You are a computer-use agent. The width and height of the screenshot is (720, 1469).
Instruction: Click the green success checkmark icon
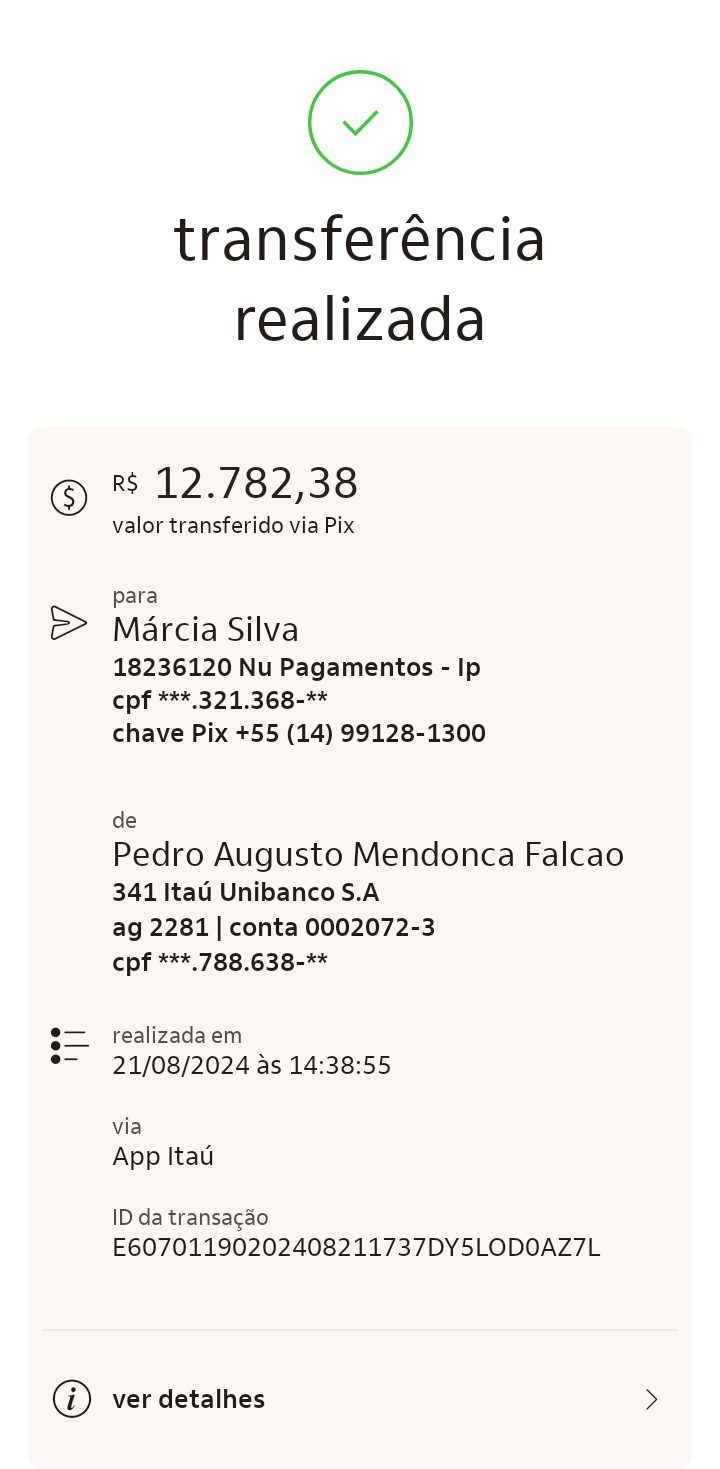tap(360, 123)
